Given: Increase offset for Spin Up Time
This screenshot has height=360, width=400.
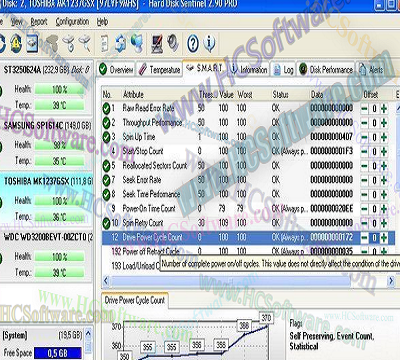Looking at the screenshot, I should click(x=384, y=137).
